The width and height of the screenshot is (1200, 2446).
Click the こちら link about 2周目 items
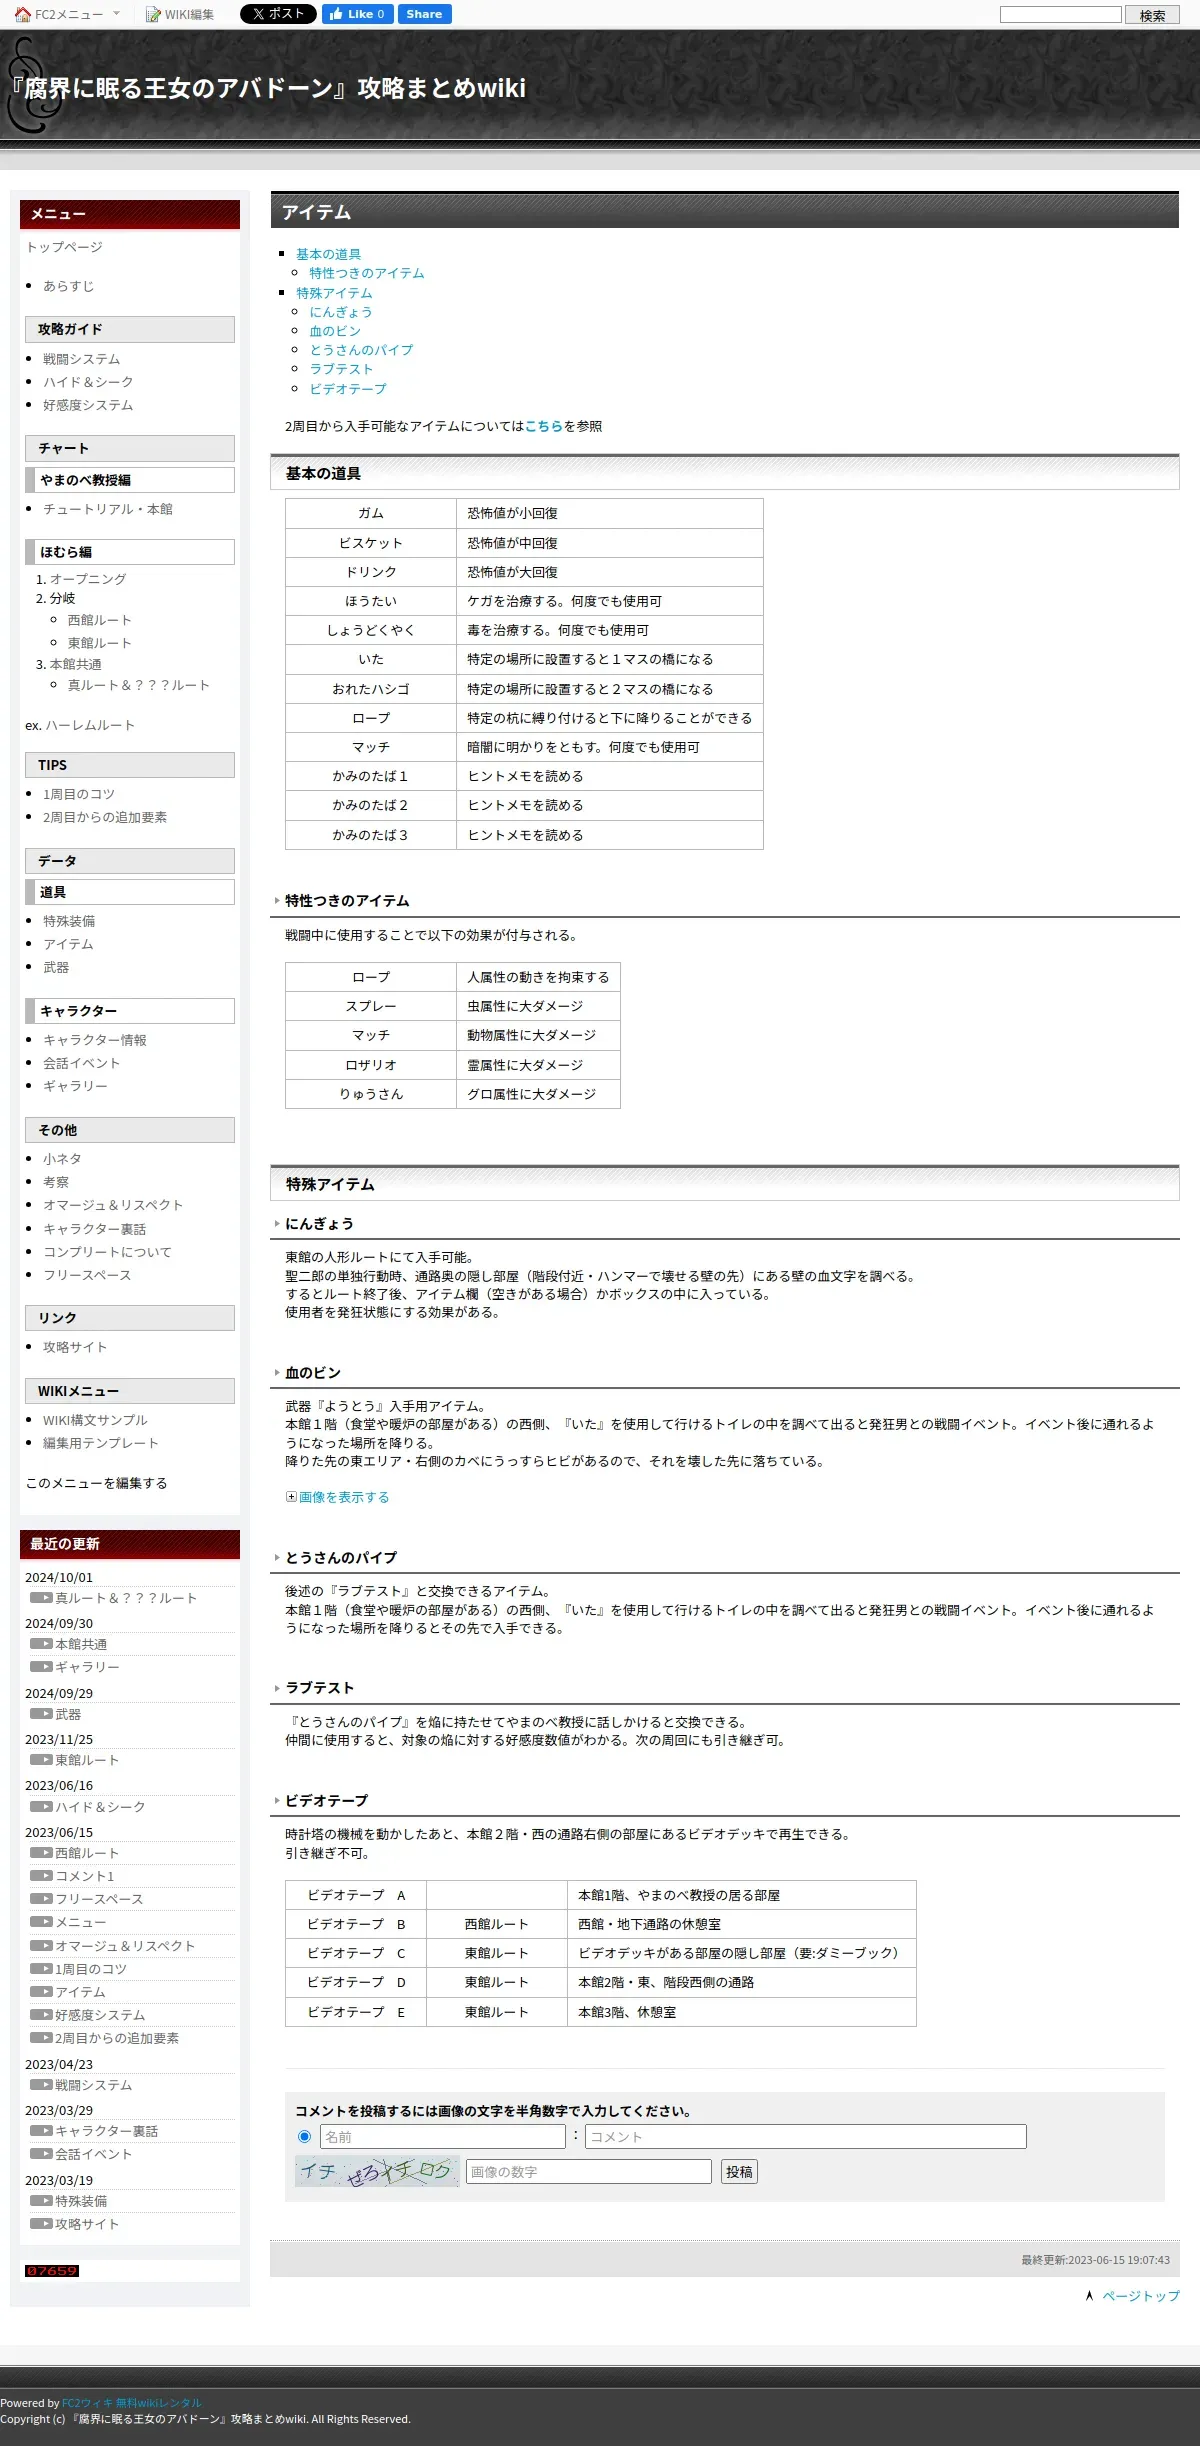pyautogui.click(x=544, y=426)
